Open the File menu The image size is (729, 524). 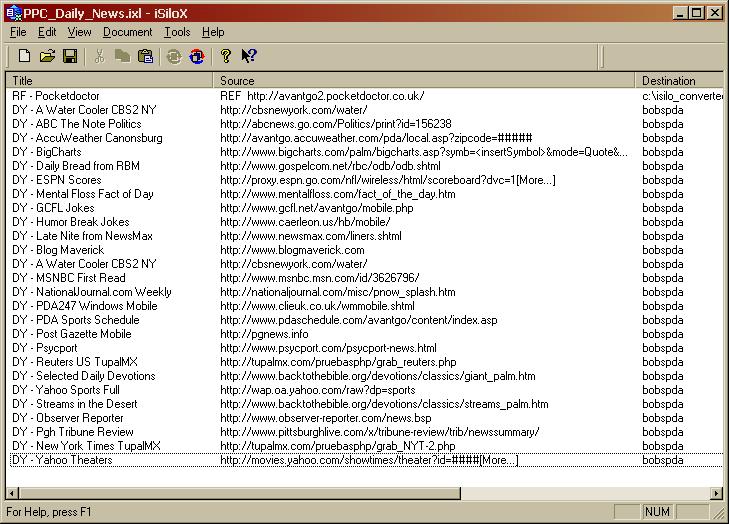[18, 32]
